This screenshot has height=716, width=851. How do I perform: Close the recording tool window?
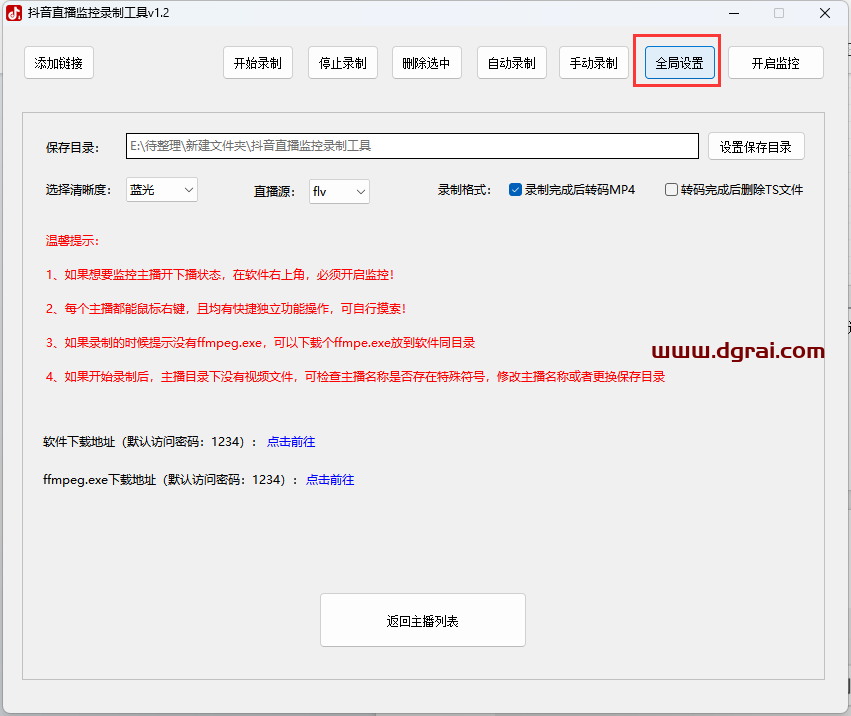[x=825, y=13]
